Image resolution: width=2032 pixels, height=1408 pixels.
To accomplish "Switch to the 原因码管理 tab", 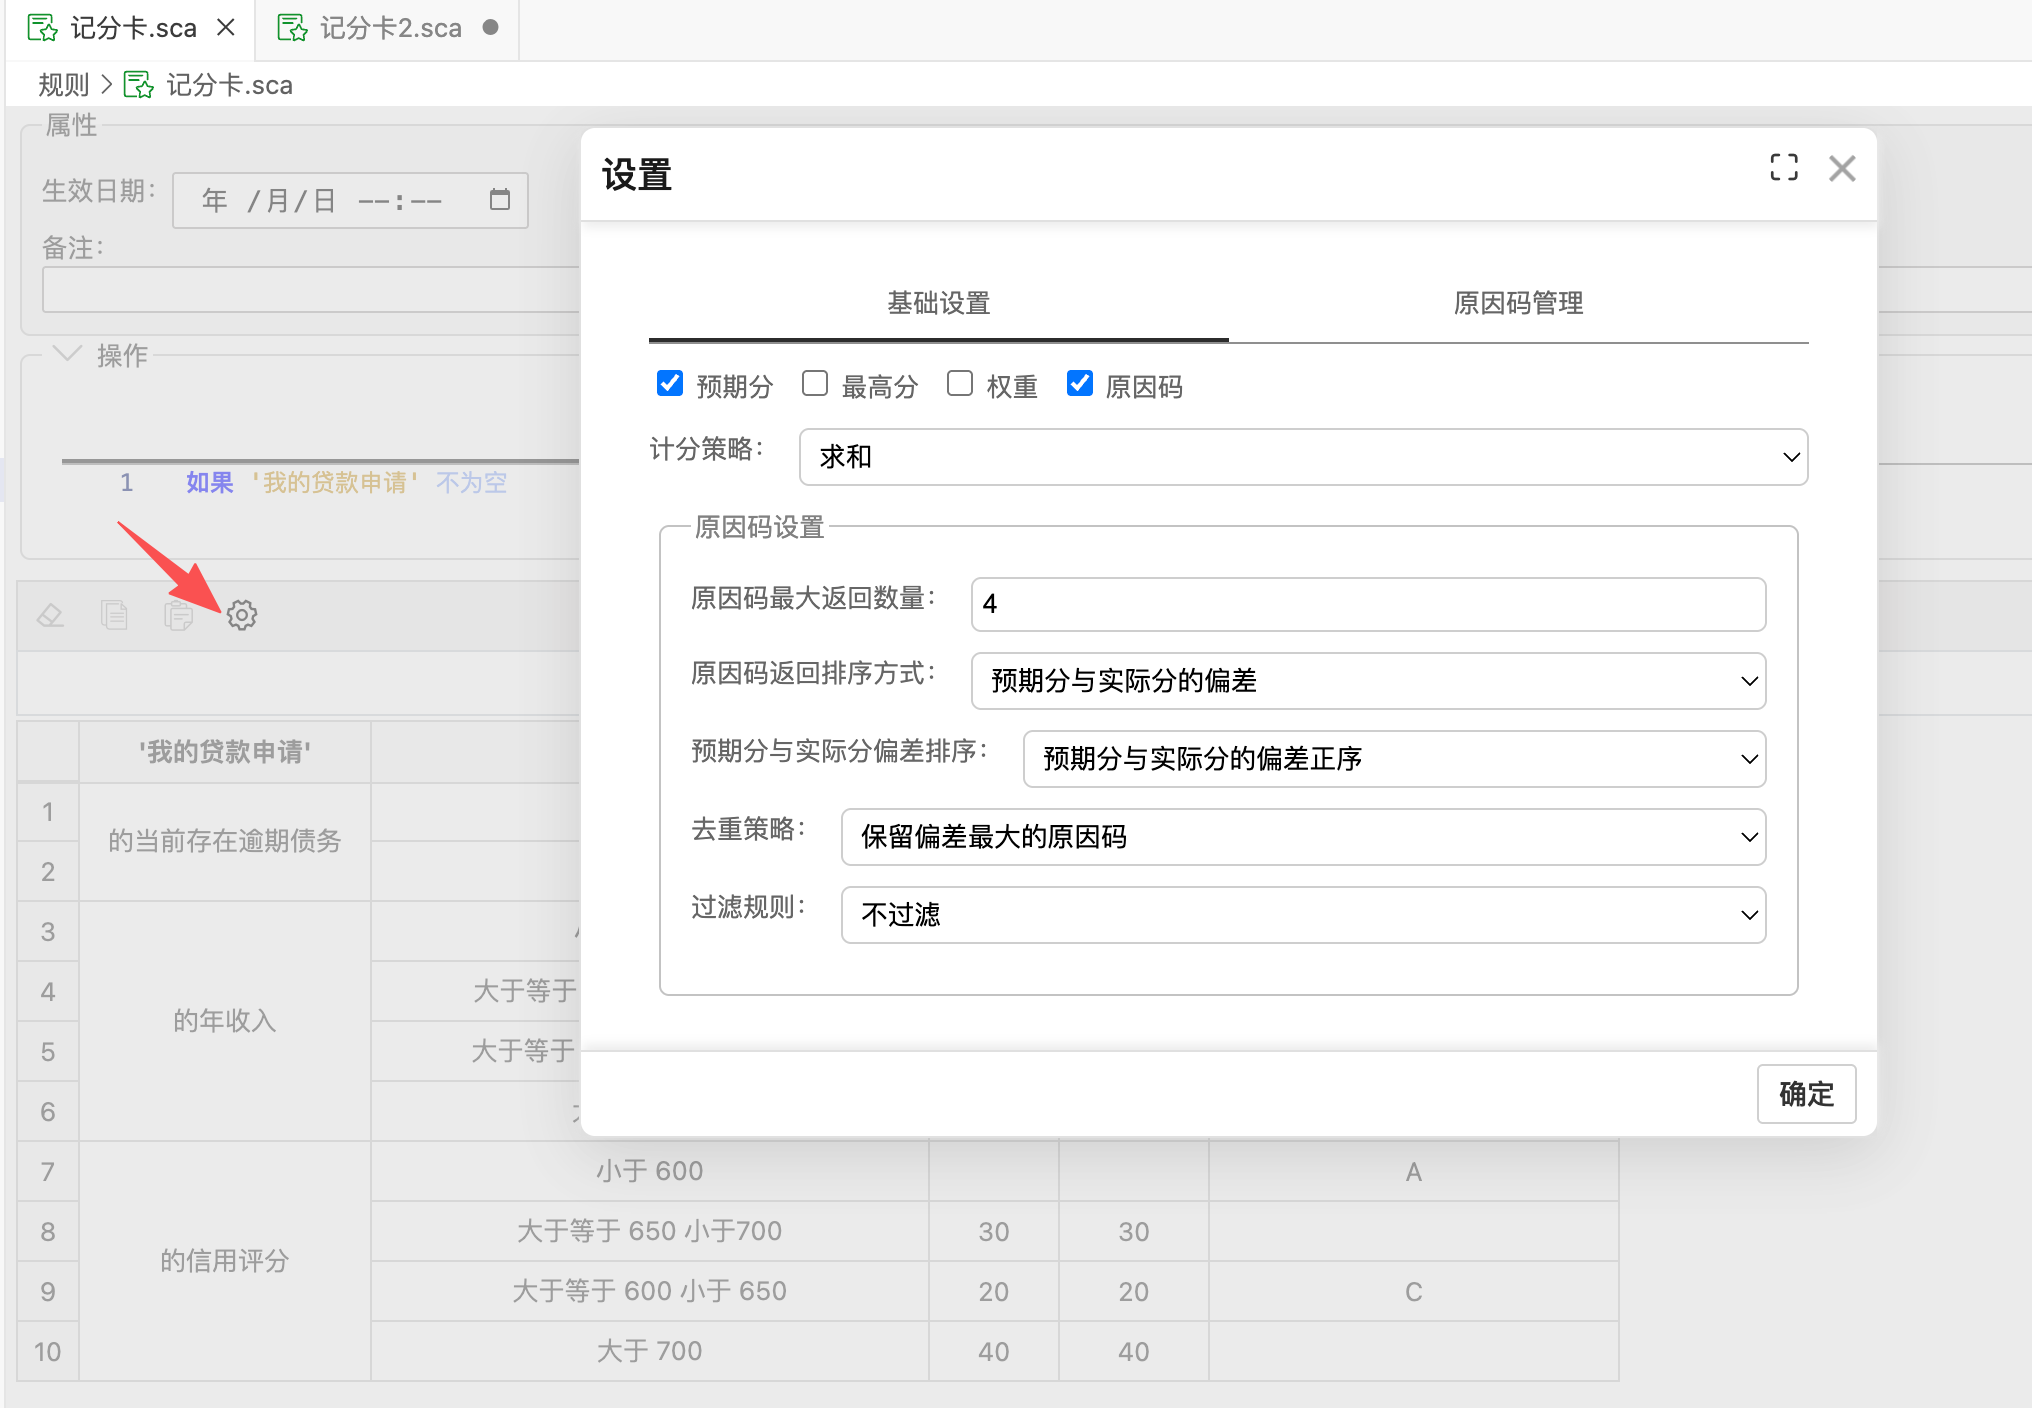I will [1518, 303].
